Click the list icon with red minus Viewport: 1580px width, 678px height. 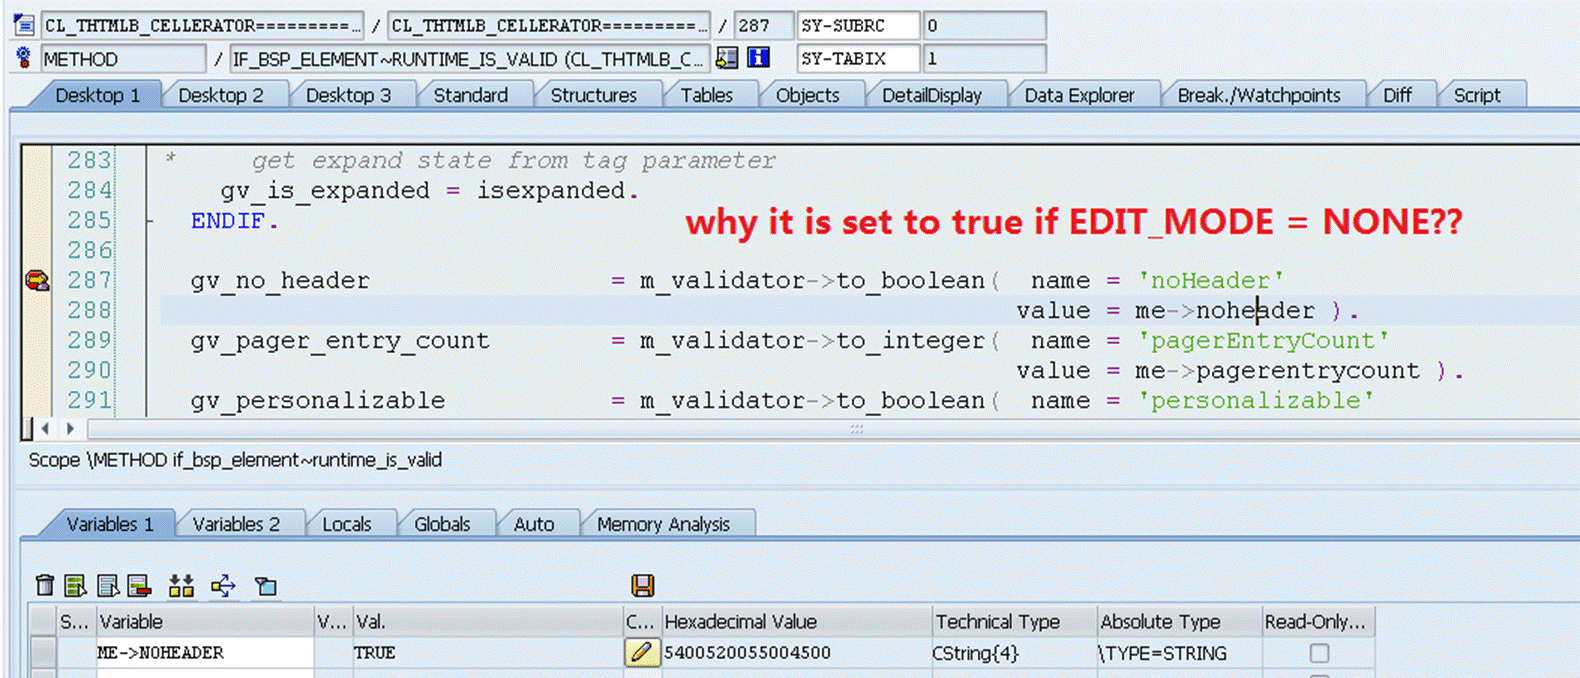point(139,585)
